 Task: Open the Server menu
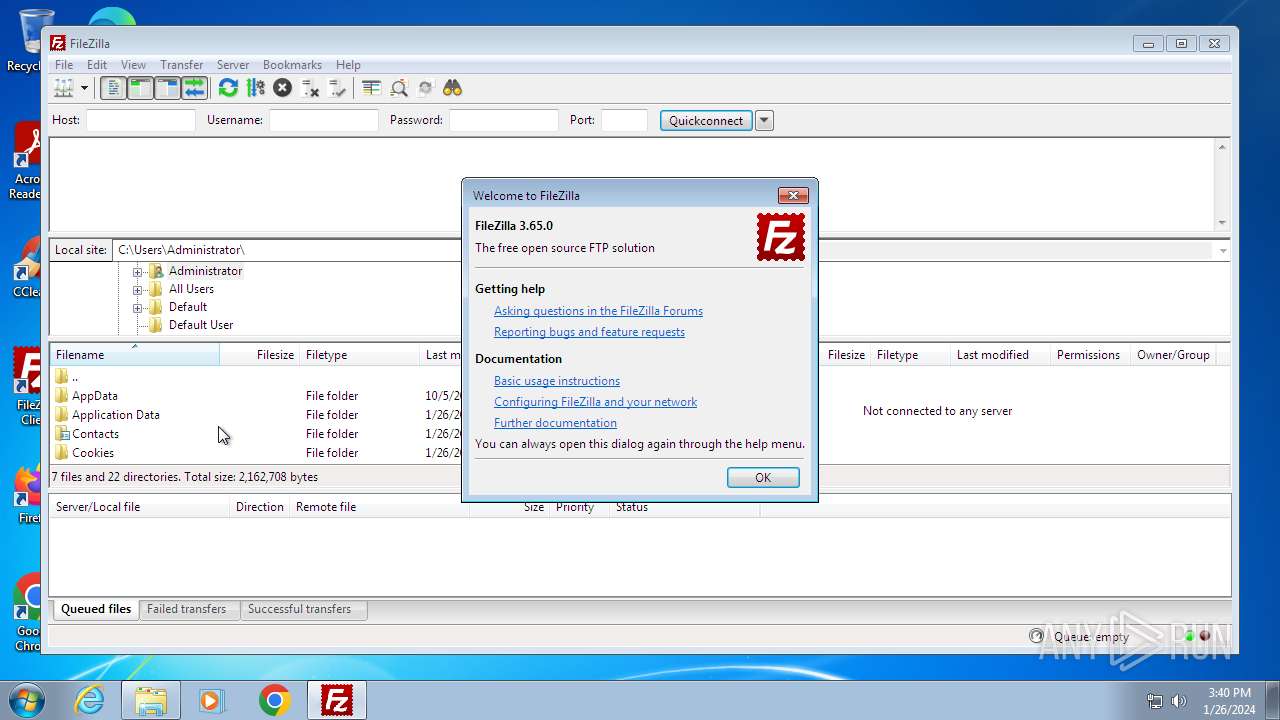[233, 65]
